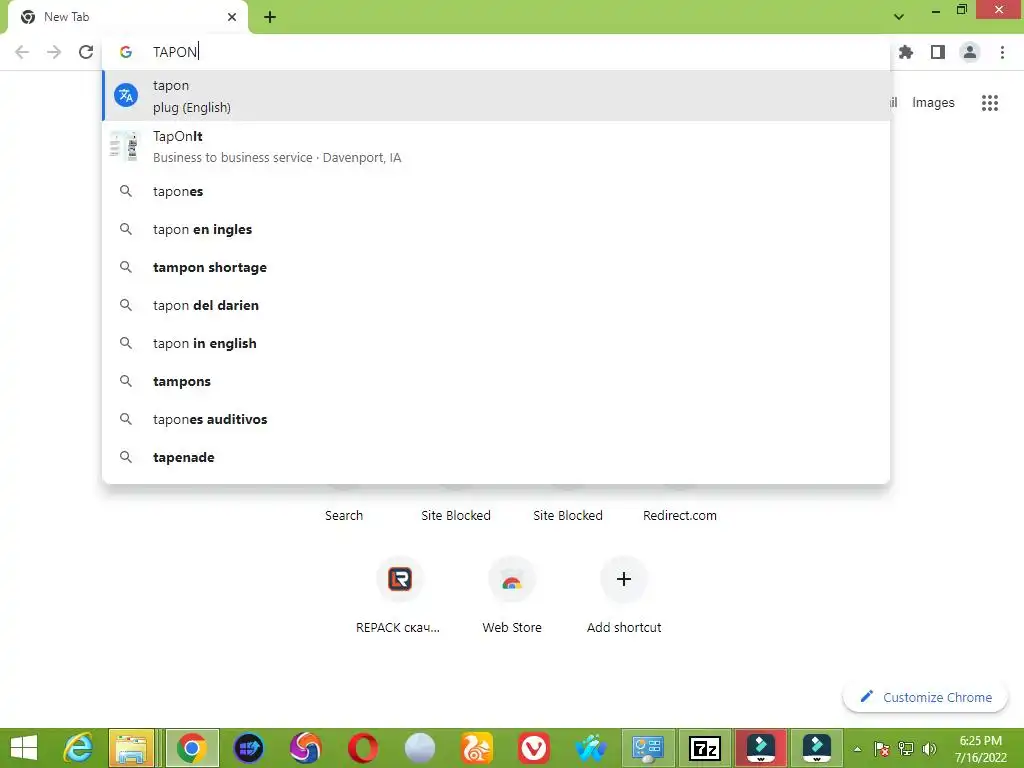Open the profile avatar menu

pyautogui.click(x=970, y=52)
